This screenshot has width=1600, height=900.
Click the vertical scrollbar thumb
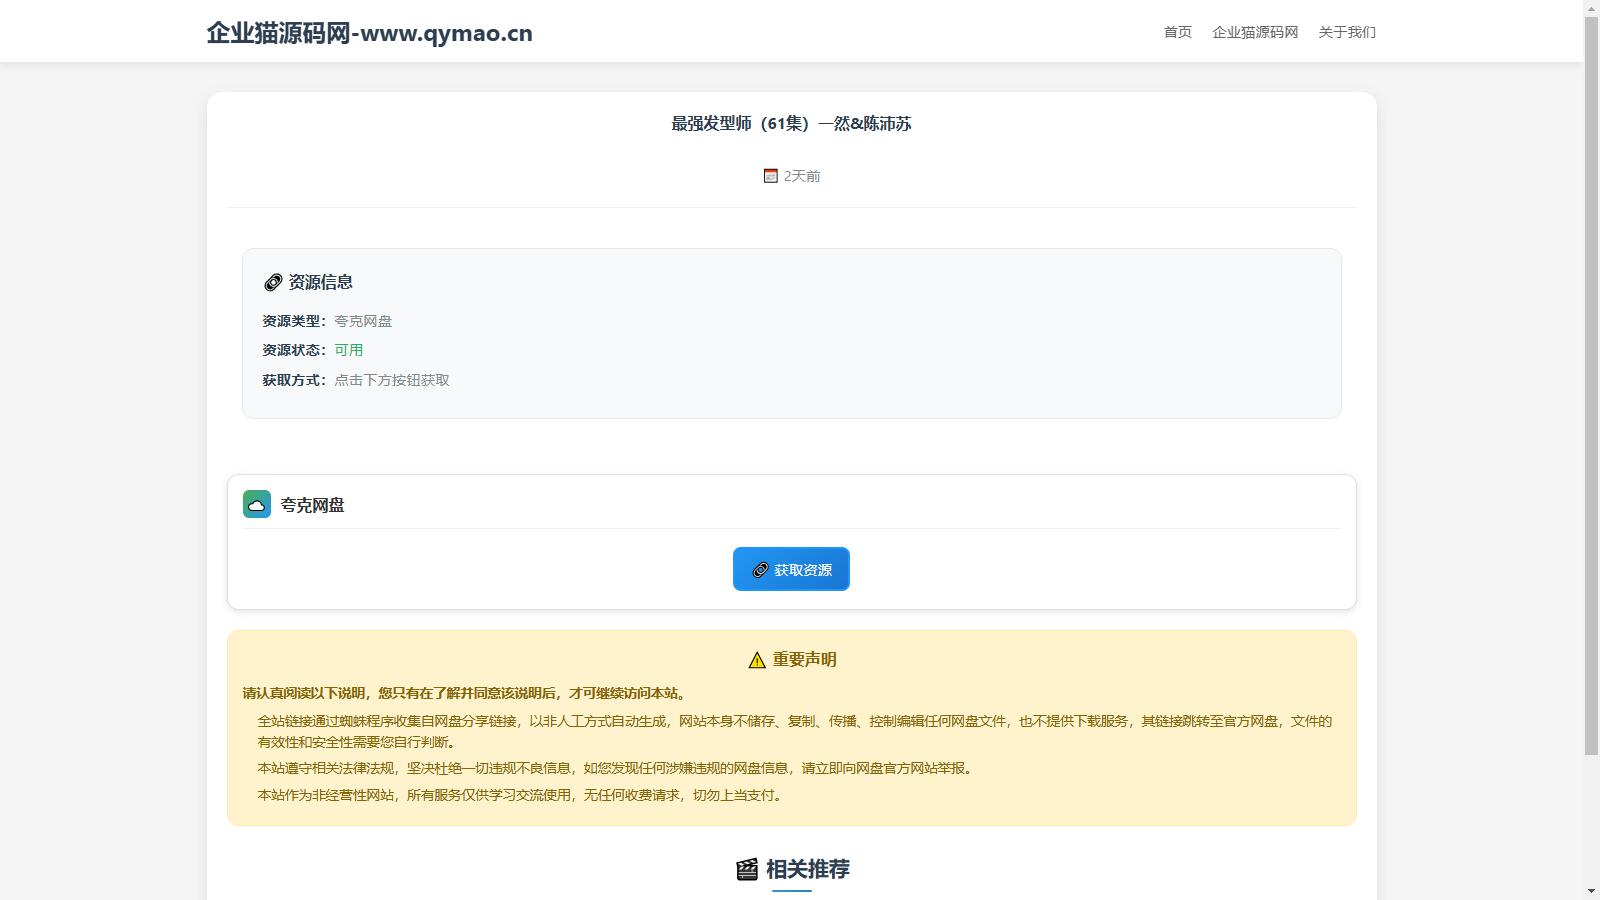[x=1591, y=380]
